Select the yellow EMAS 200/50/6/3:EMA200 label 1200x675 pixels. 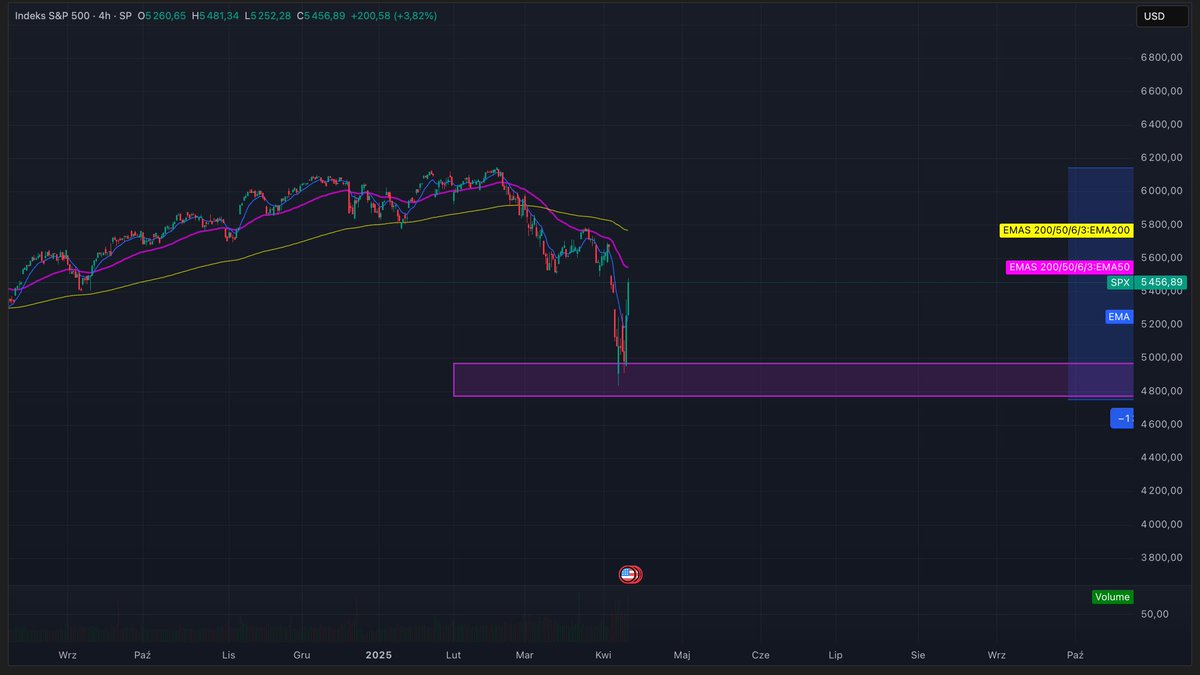tap(1066, 231)
